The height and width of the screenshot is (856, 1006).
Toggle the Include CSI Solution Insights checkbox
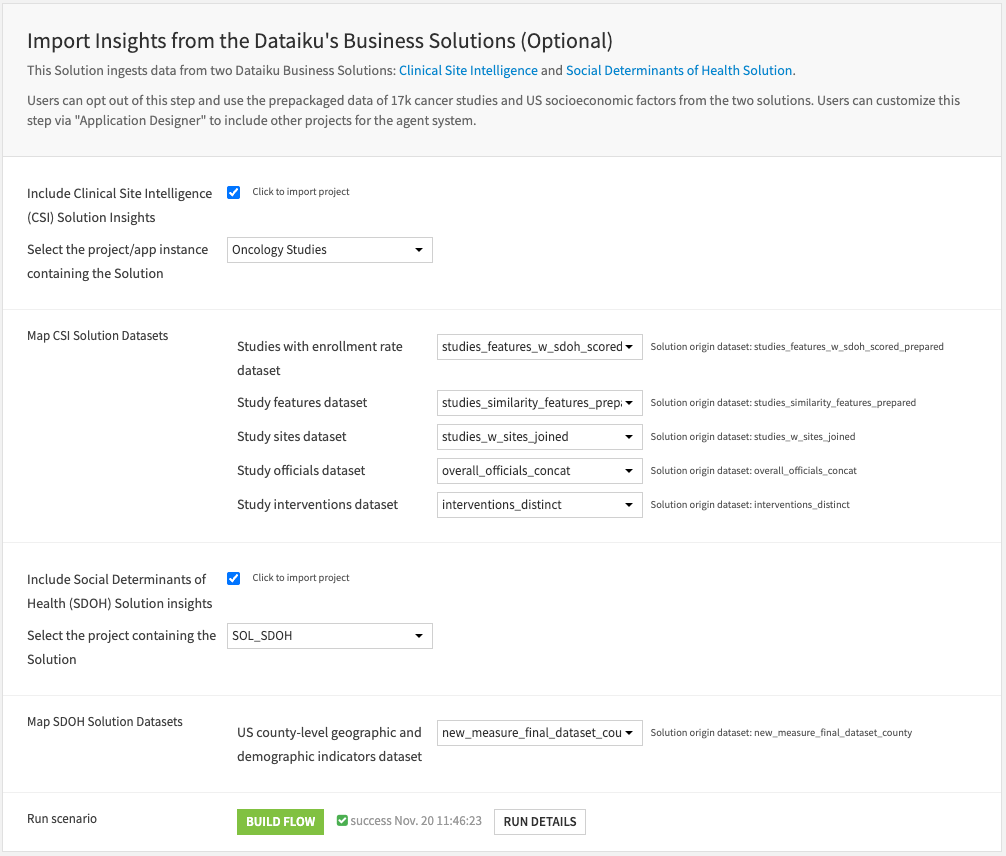coord(234,192)
